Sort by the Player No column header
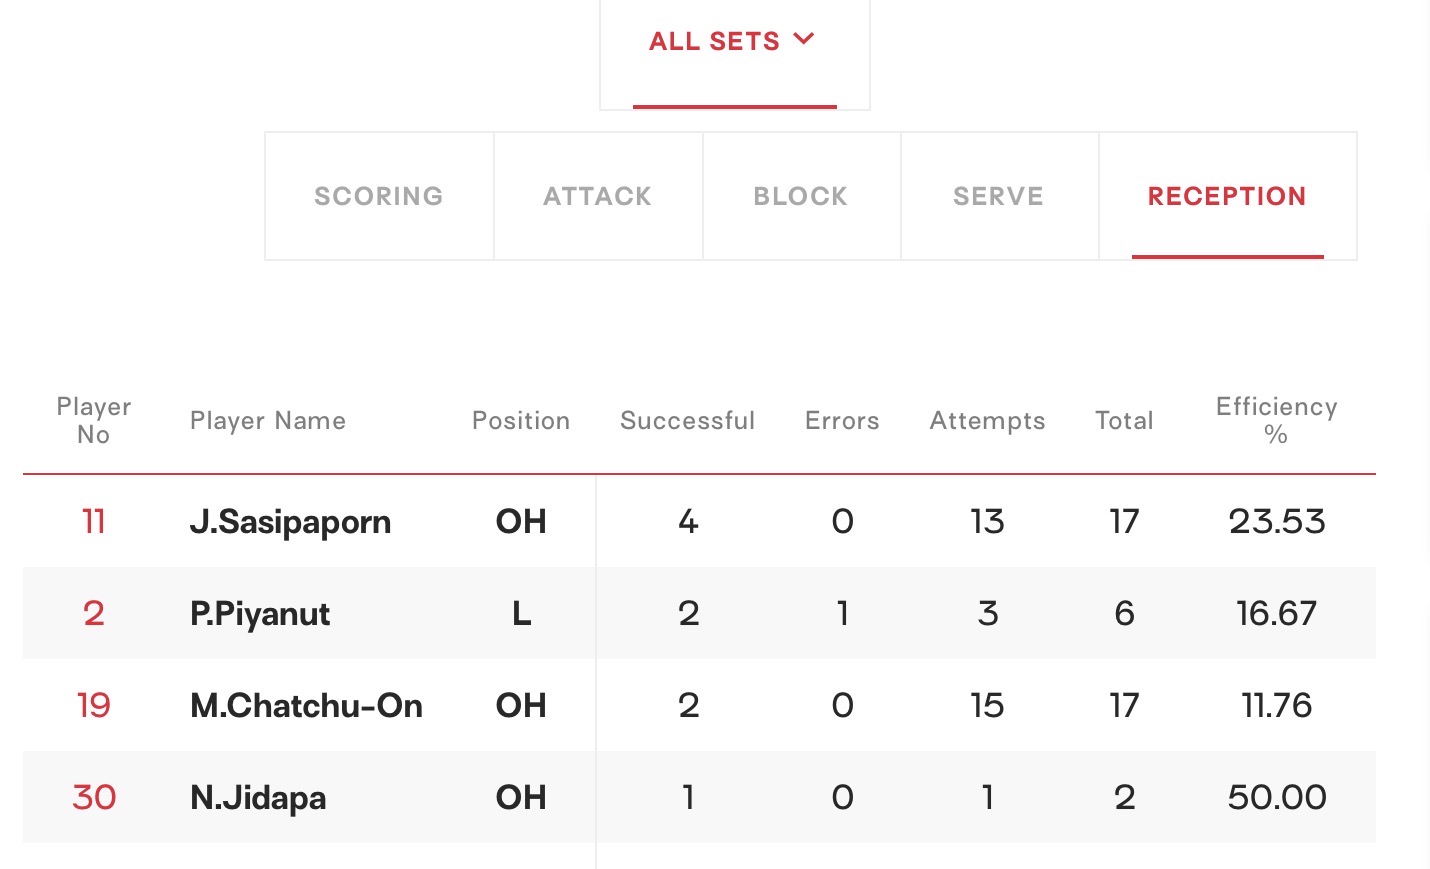Image resolution: width=1430 pixels, height=869 pixels. pyautogui.click(x=94, y=421)
